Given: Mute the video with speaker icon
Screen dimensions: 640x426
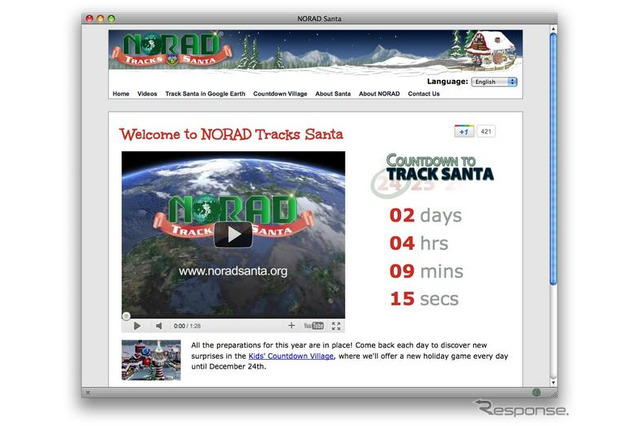Looking at the screenshot, I should 159,326.
